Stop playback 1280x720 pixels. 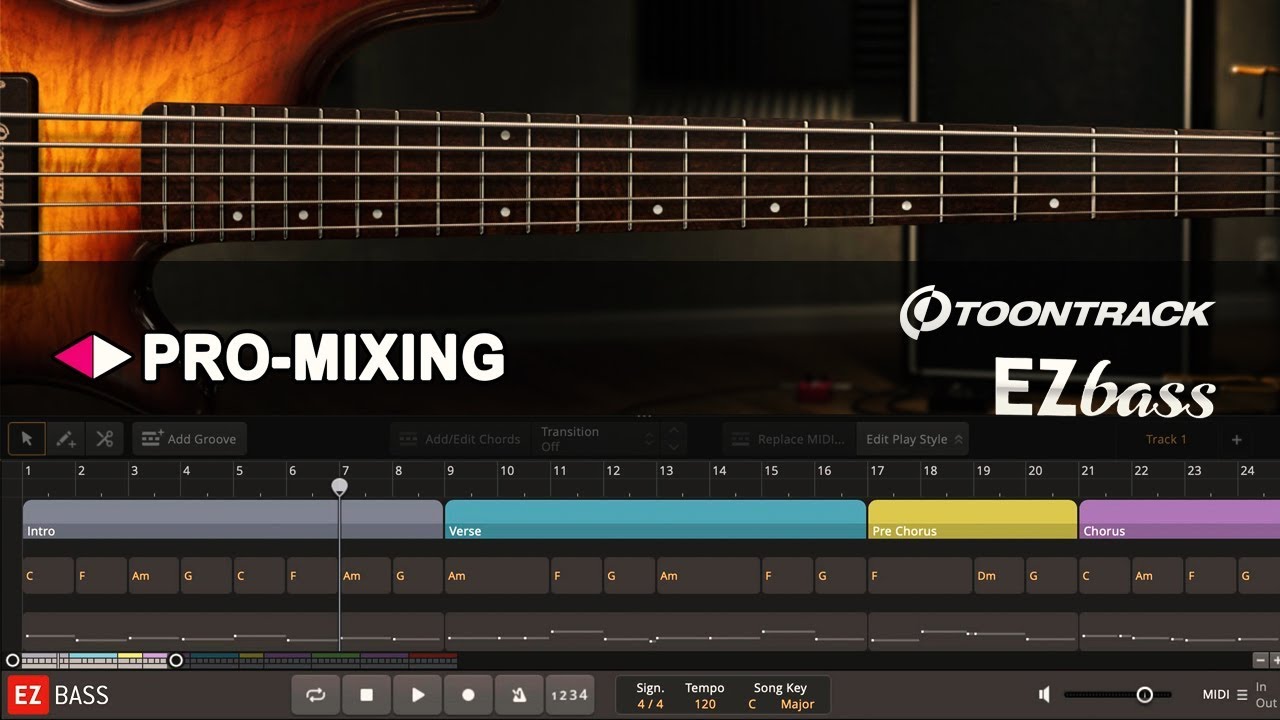pos(367,695)
